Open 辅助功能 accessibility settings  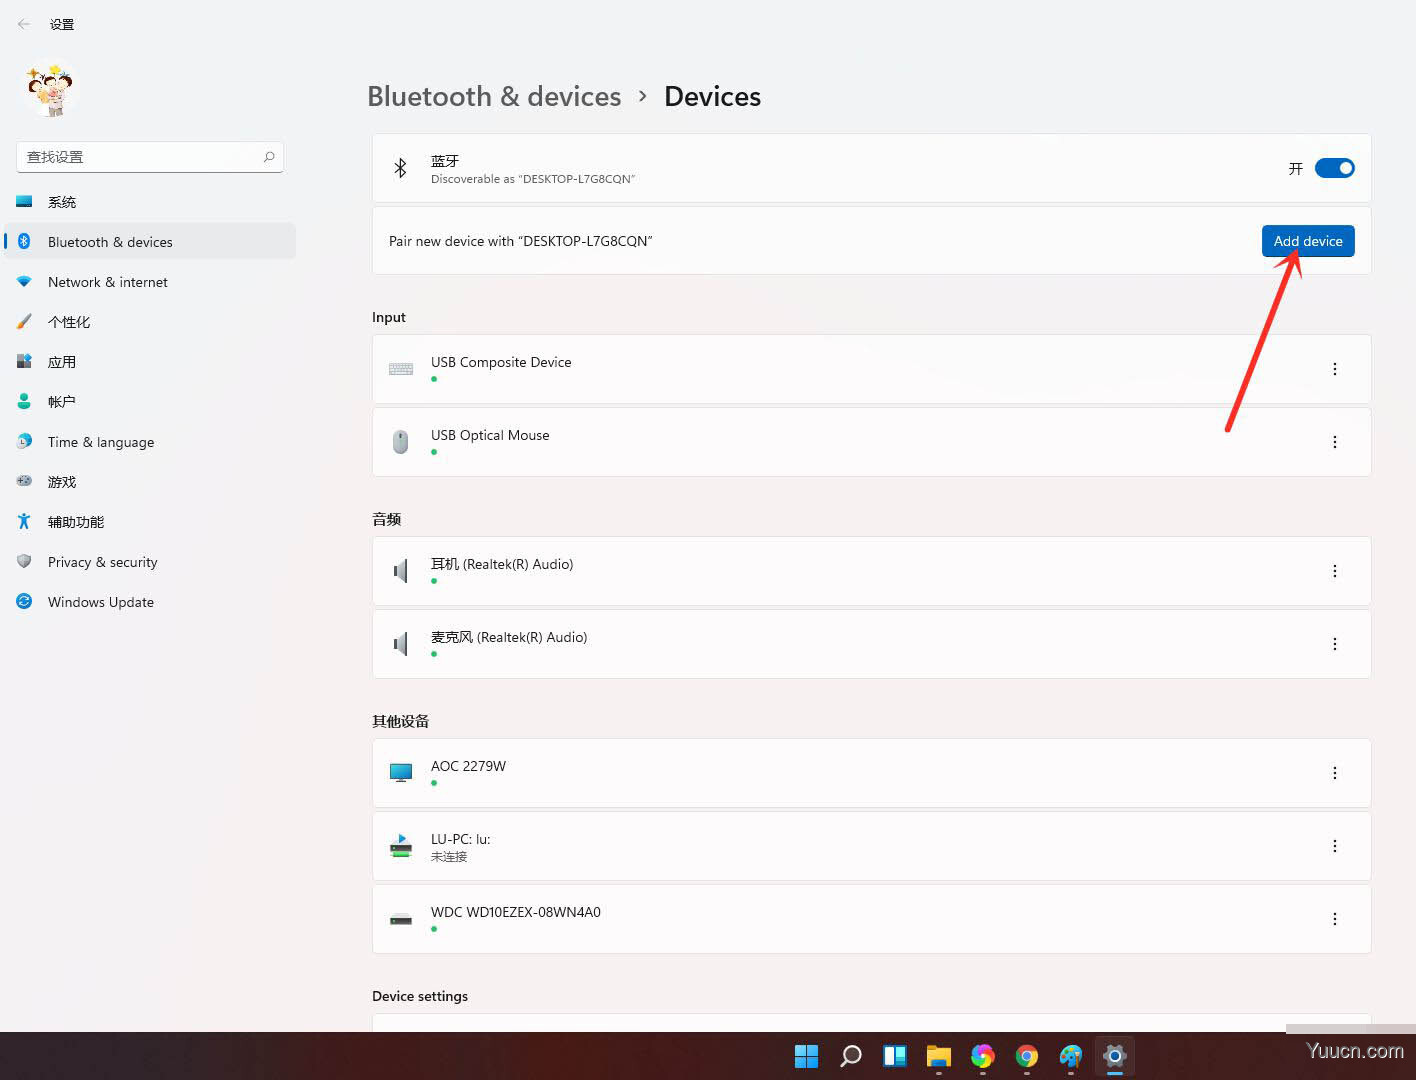coord(150,522)
